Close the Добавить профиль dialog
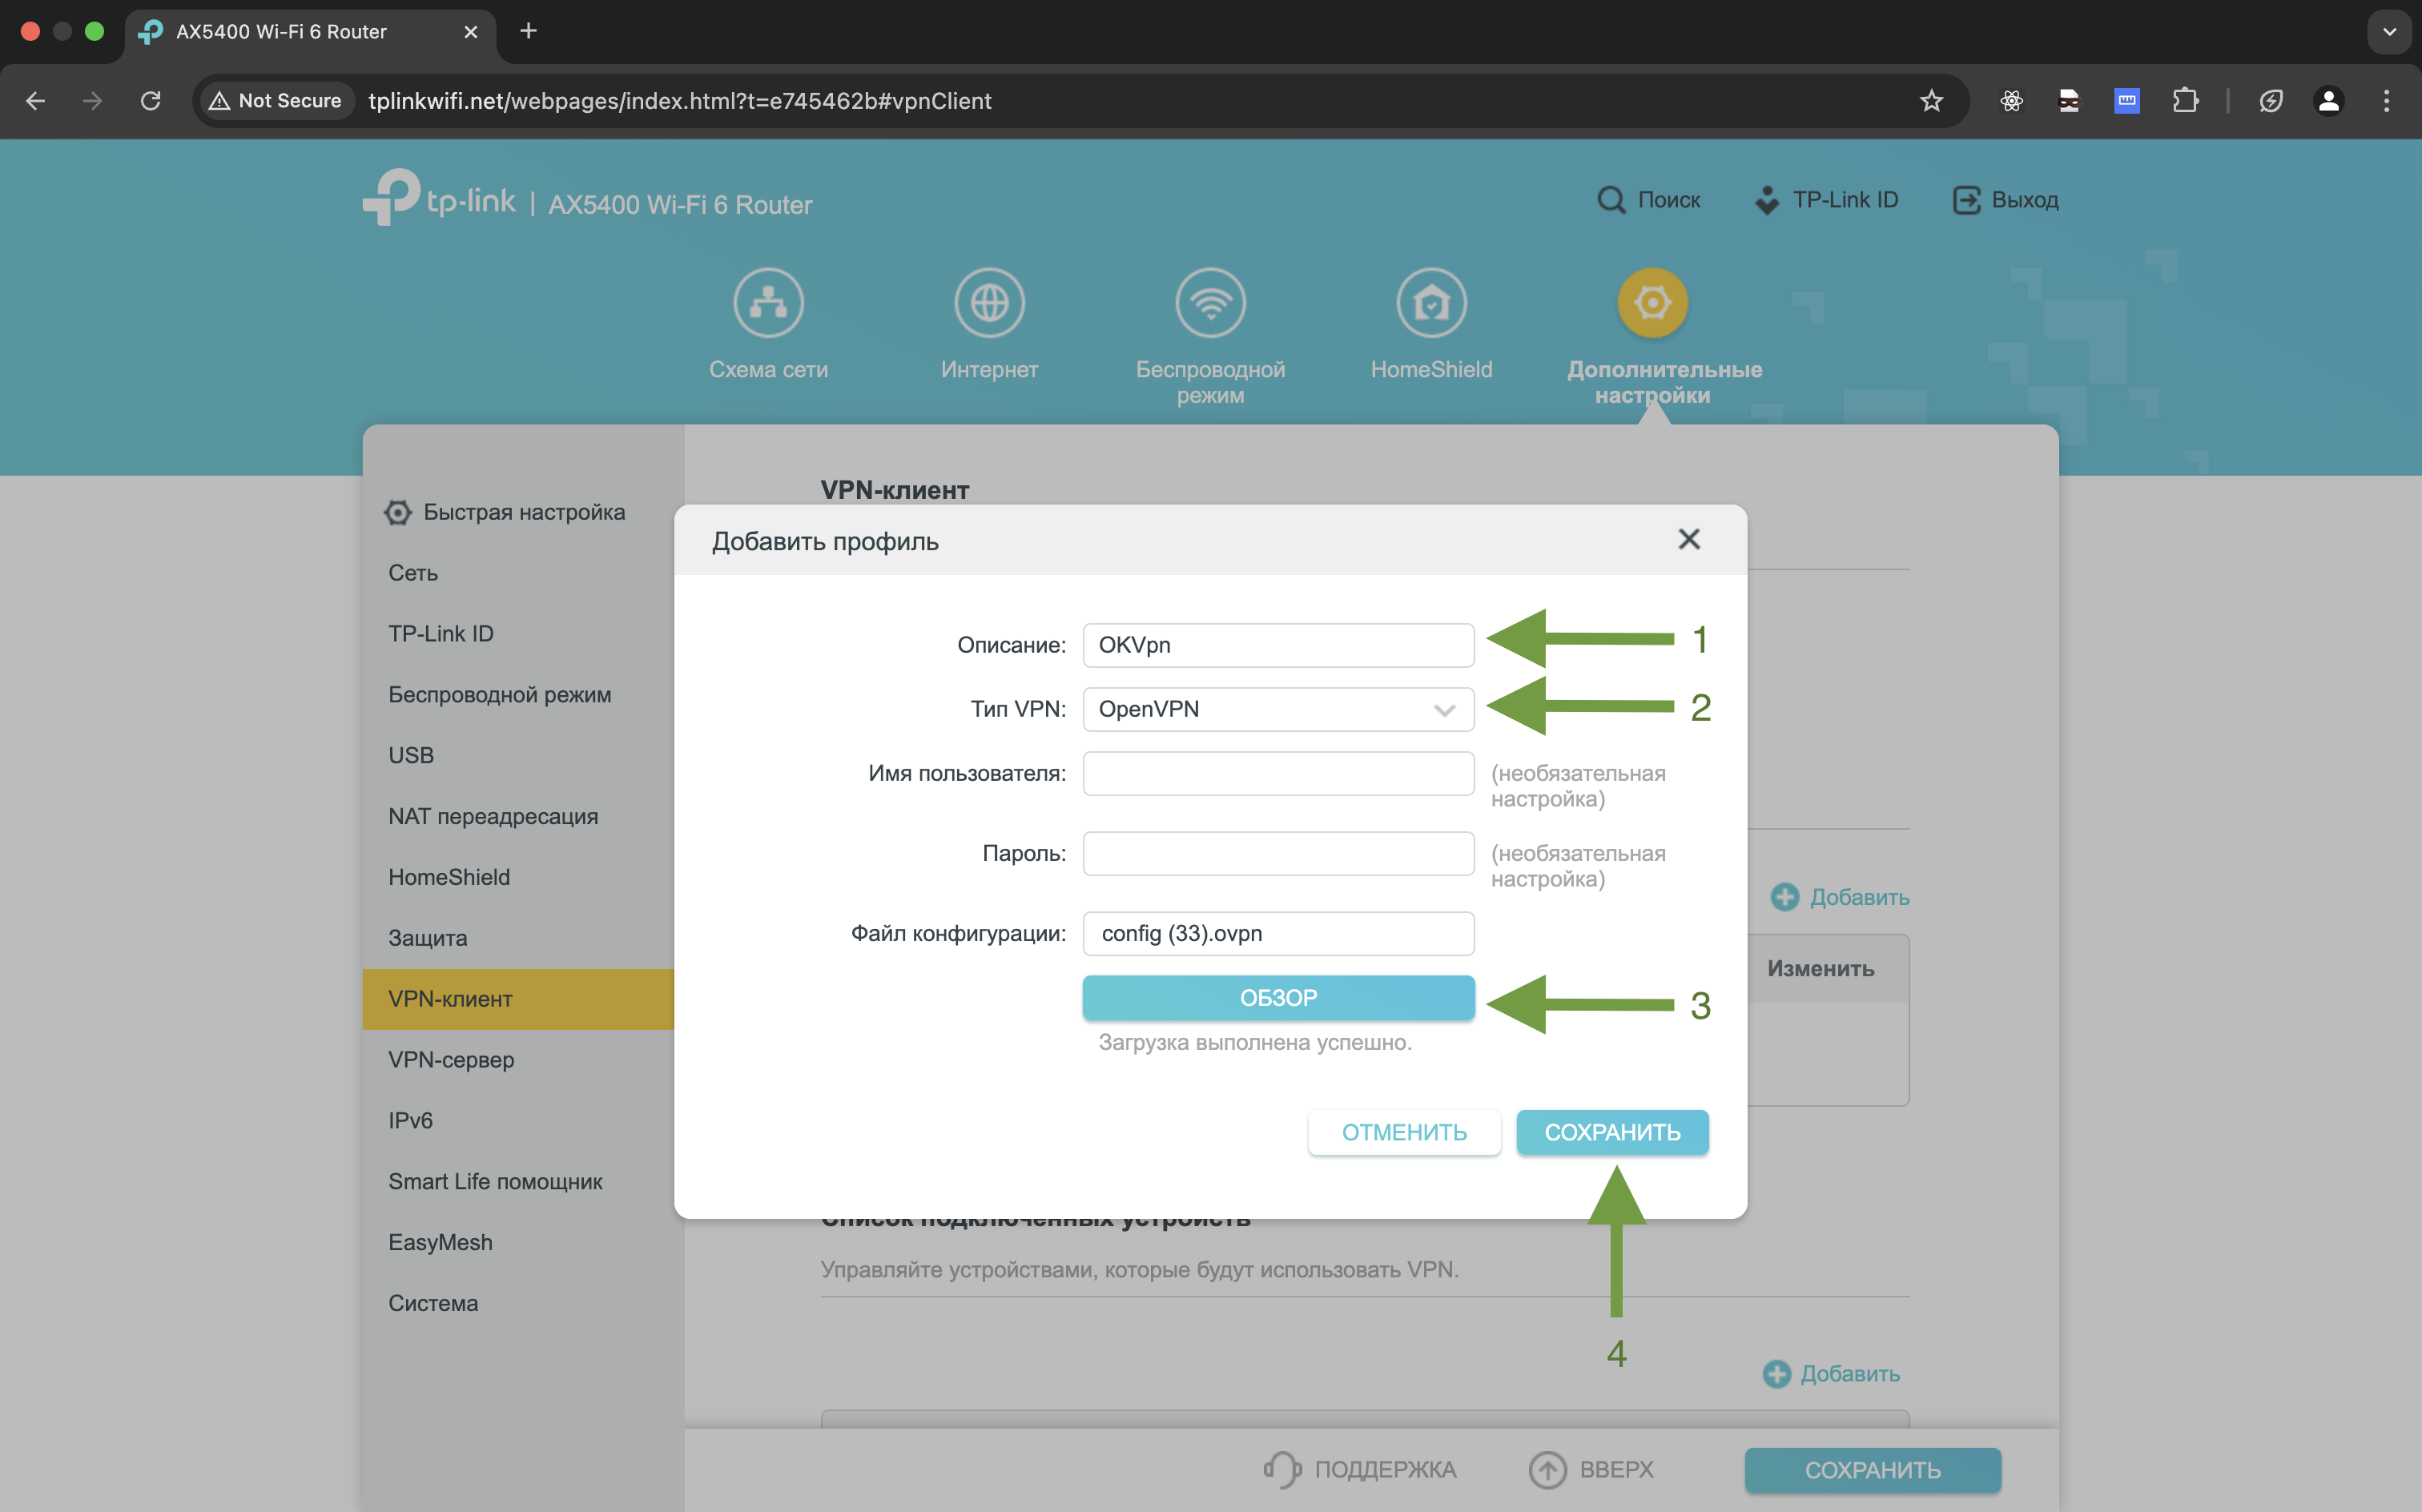2422x1512 pixels. (1689, 540)
